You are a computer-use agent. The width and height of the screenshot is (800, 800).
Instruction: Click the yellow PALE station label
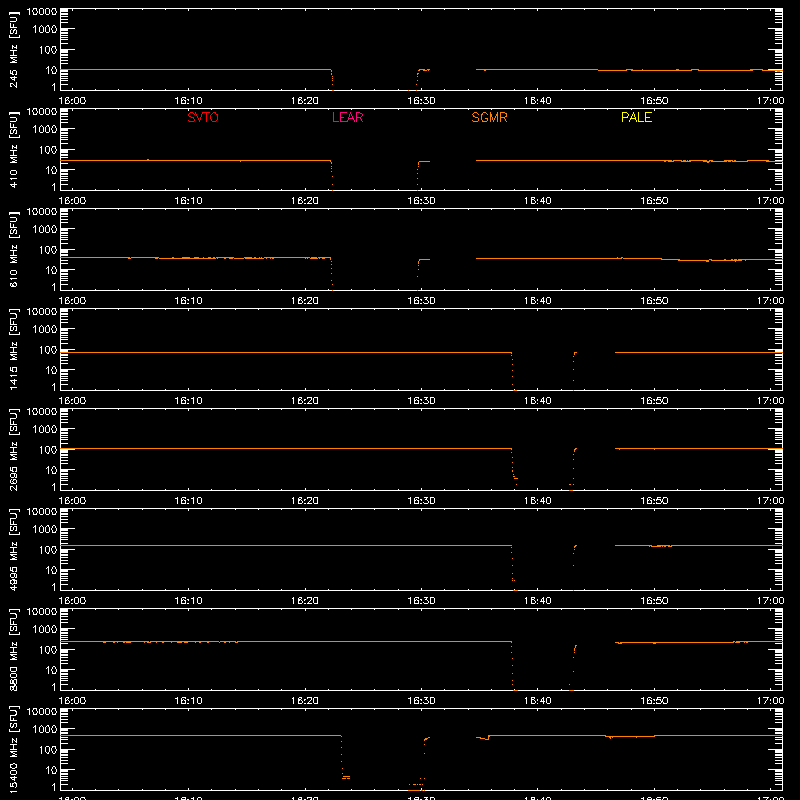636,117
